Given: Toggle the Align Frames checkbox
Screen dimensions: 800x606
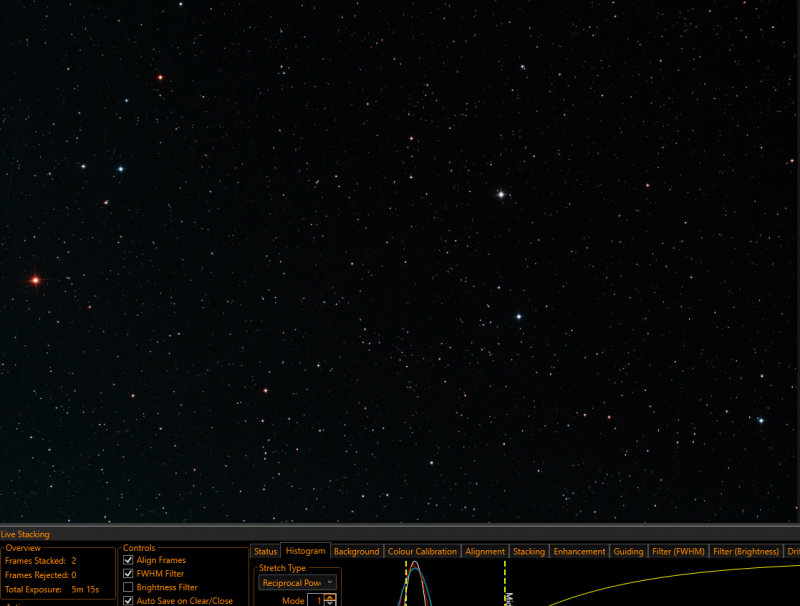Looking at the screenshot, I should [x=128, y=560].
